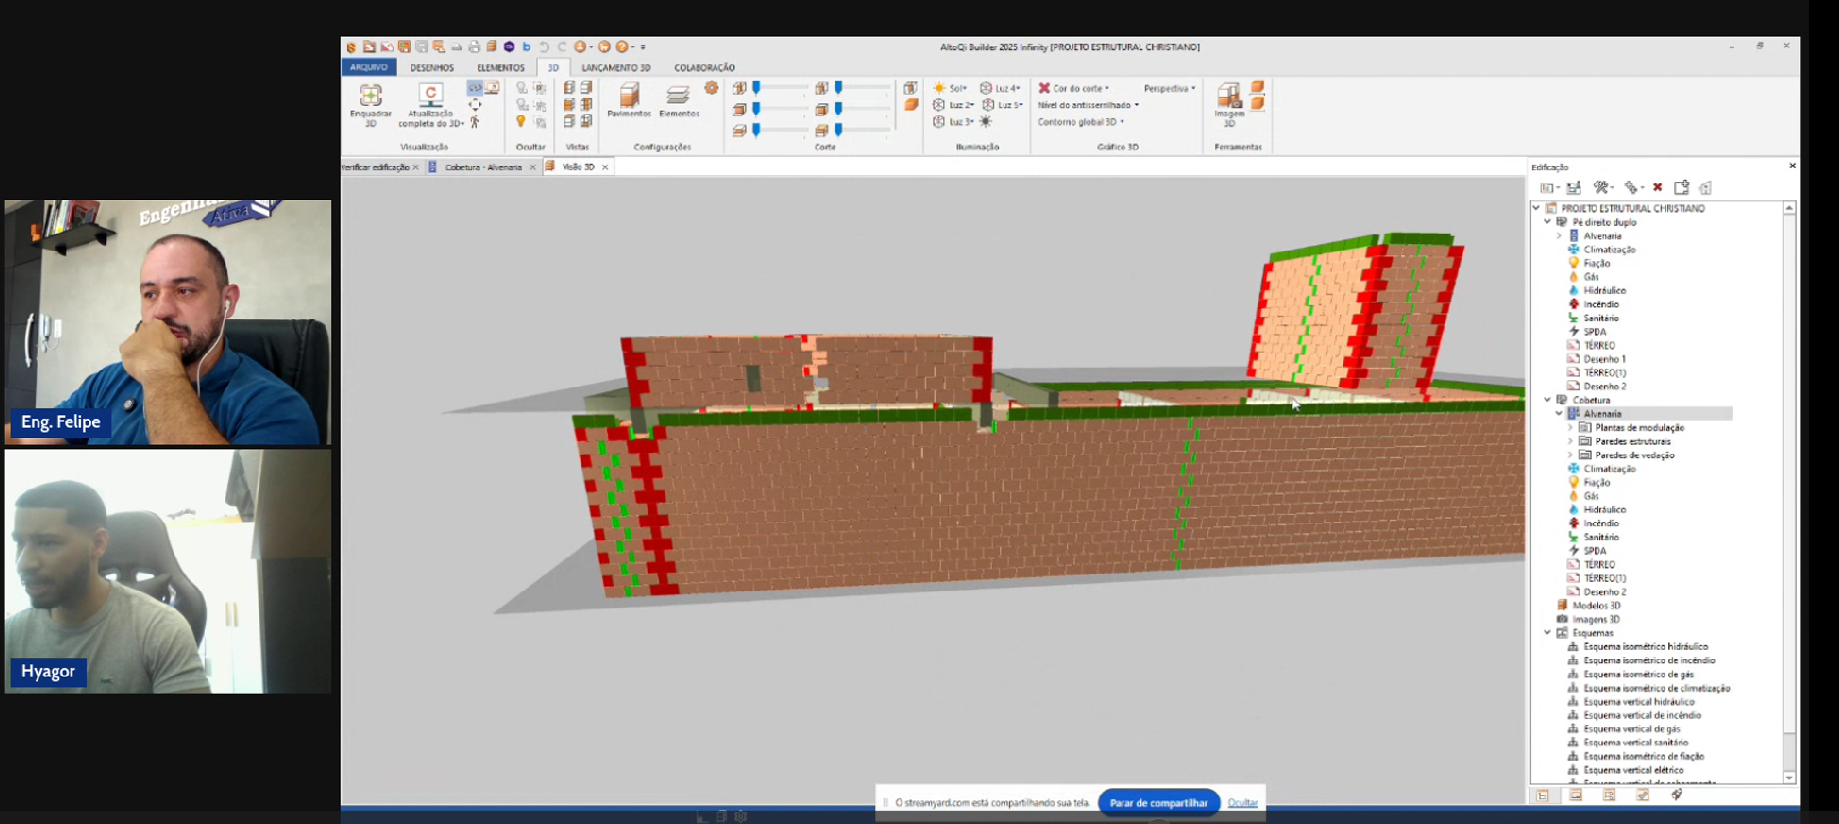Select Esquema isométrico hidráulico in tree
Screen dimensions: 1839x824
click(1645, 647)
